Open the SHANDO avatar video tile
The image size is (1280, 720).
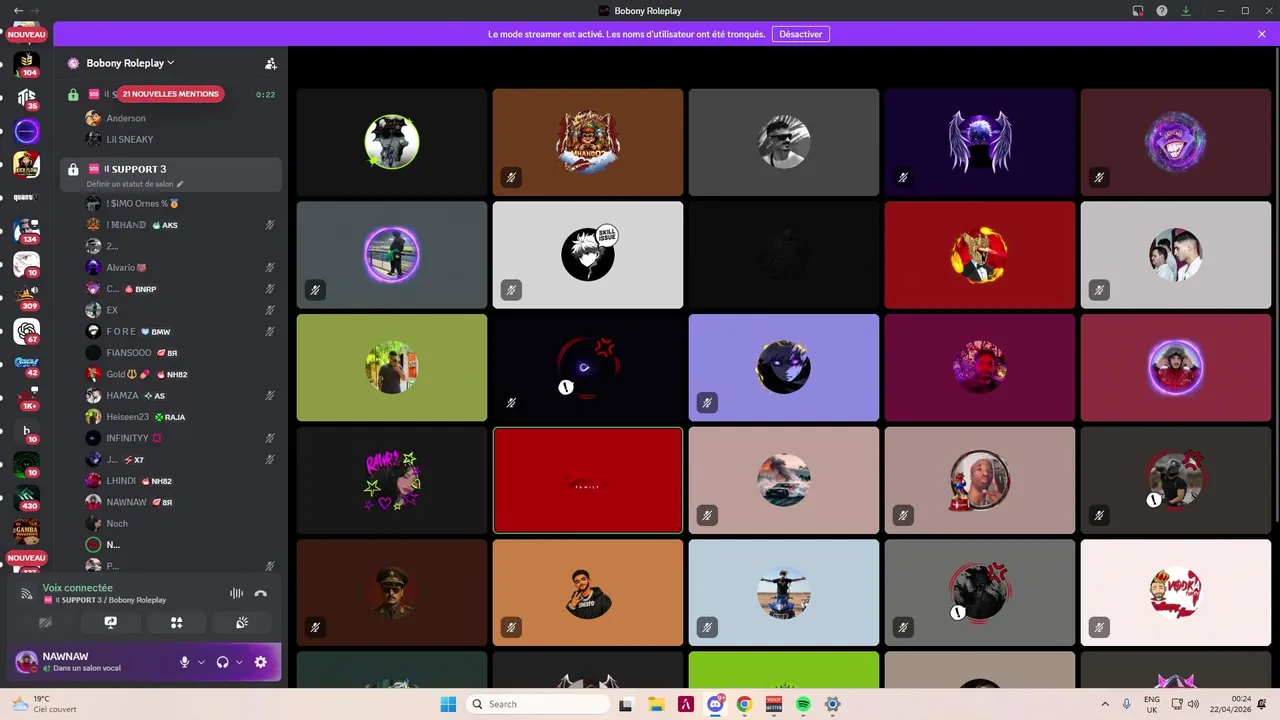click(x=588, y=142)
